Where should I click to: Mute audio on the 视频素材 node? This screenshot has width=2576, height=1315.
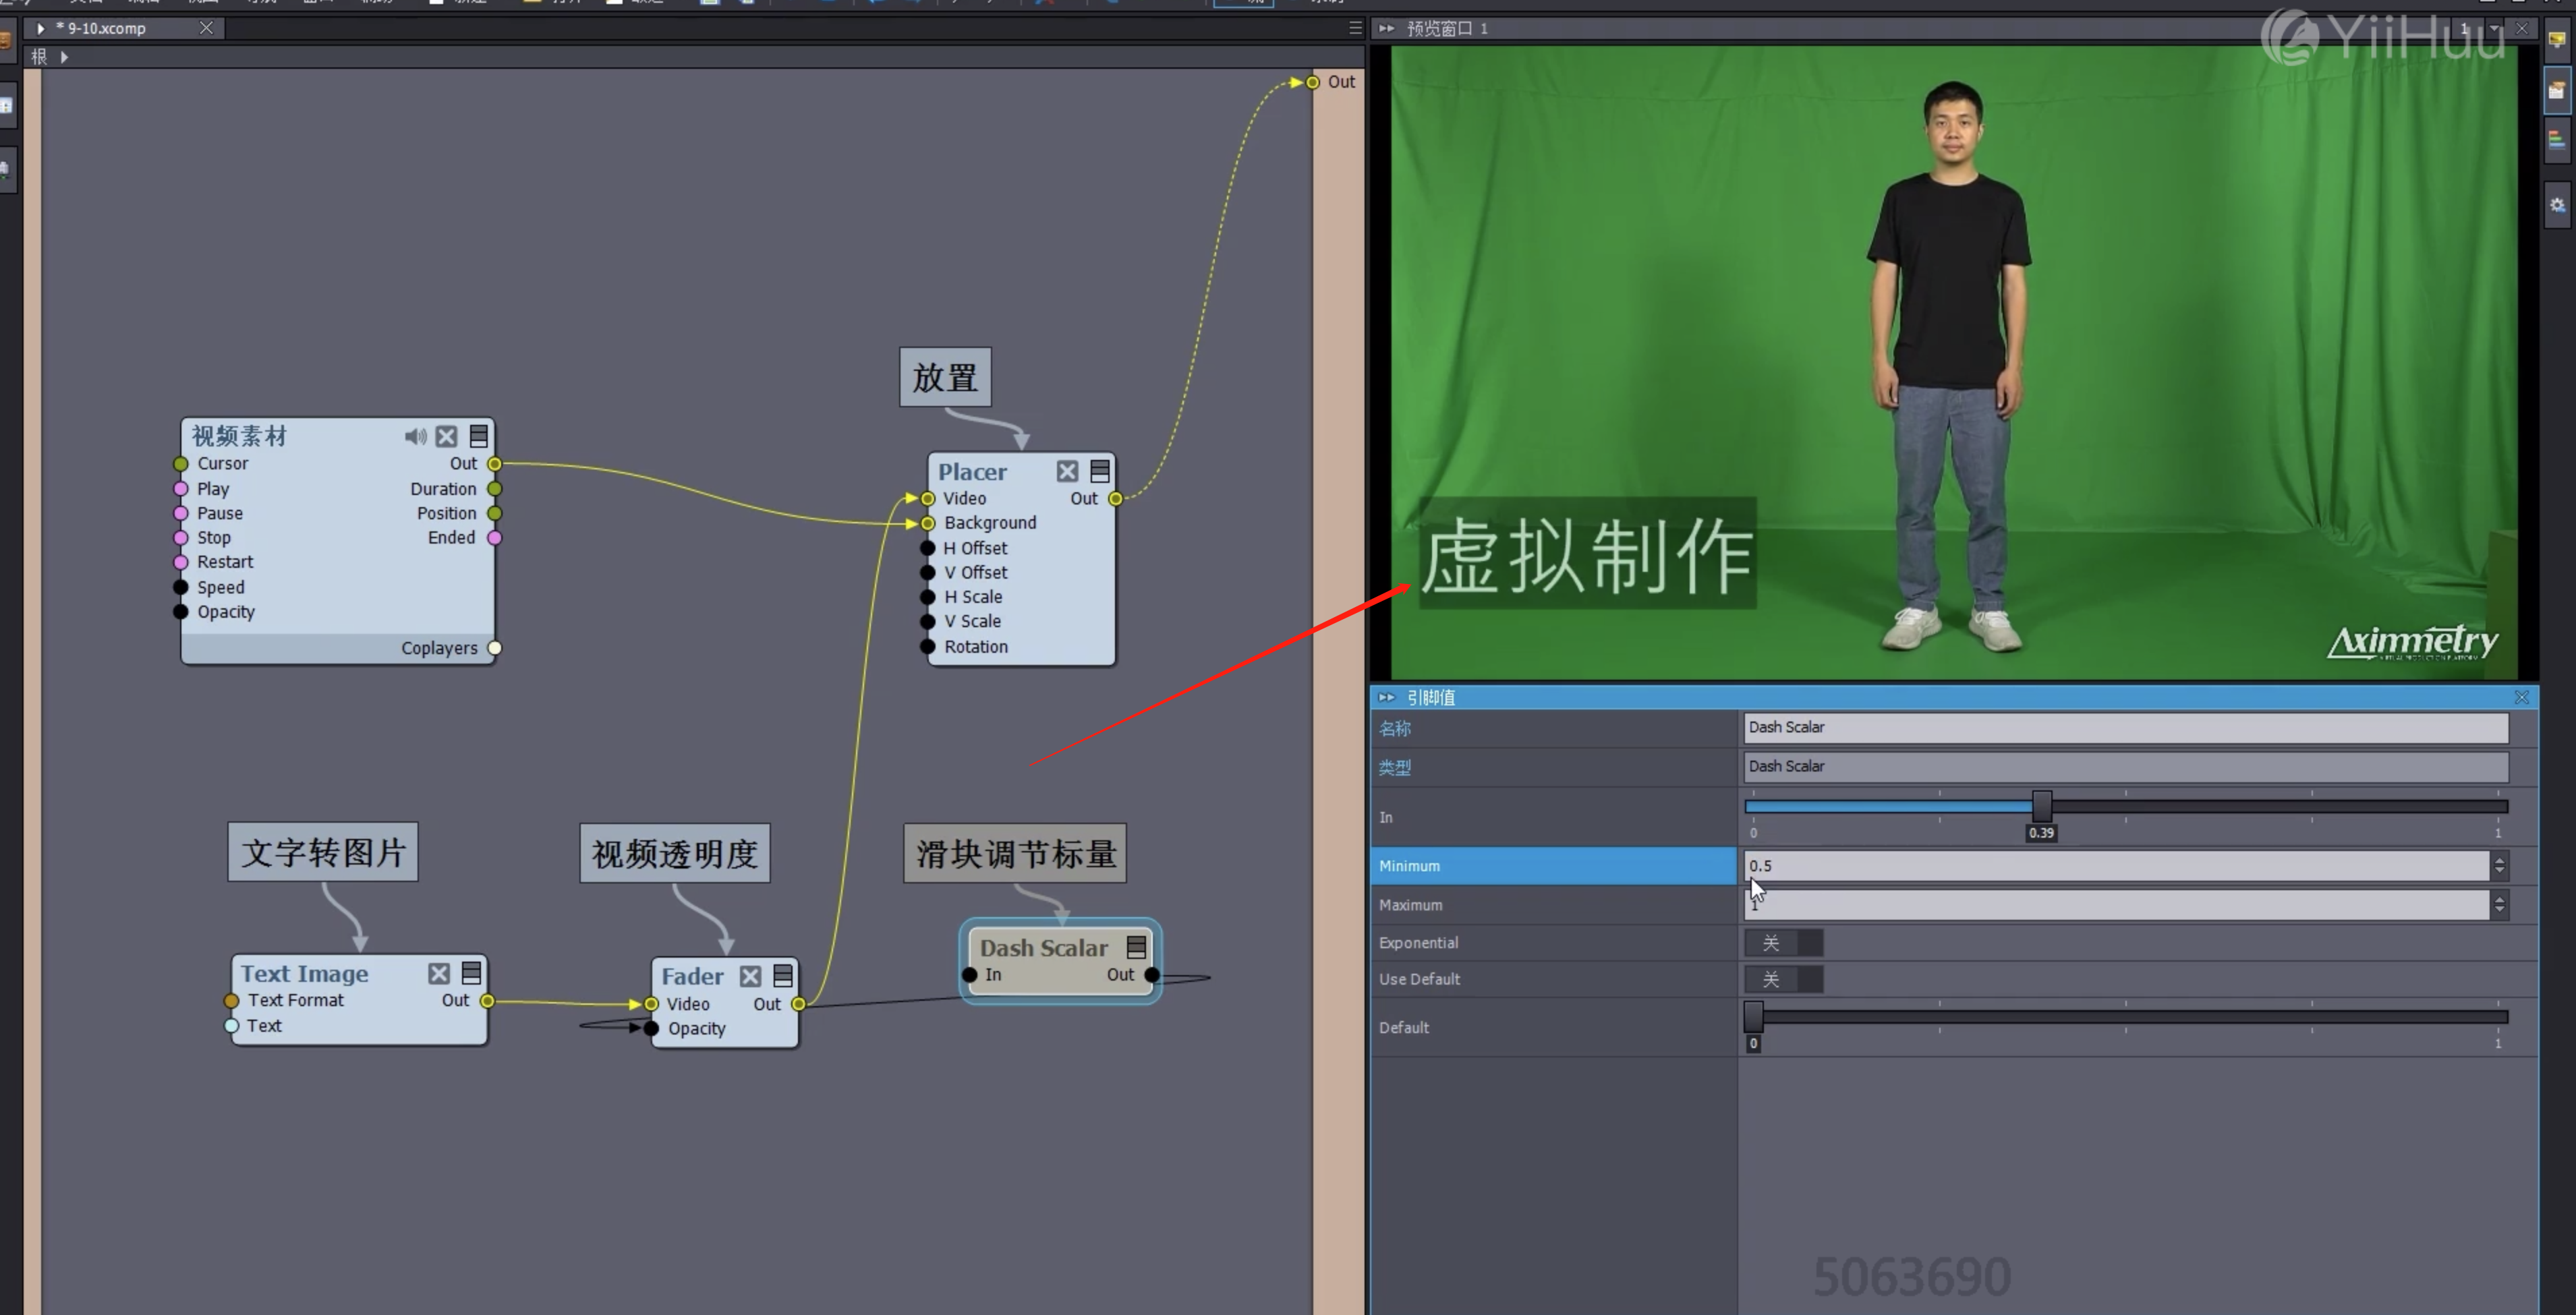tap(415, 436)
